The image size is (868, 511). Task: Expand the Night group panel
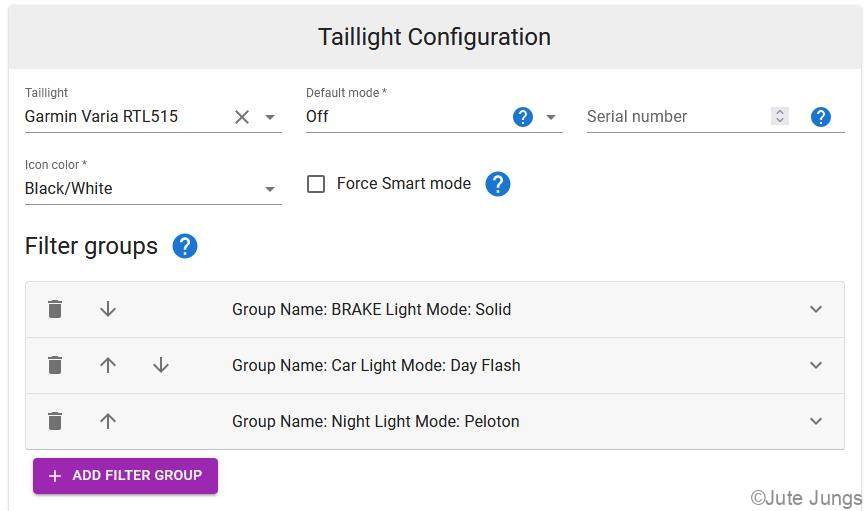point(816,421)
